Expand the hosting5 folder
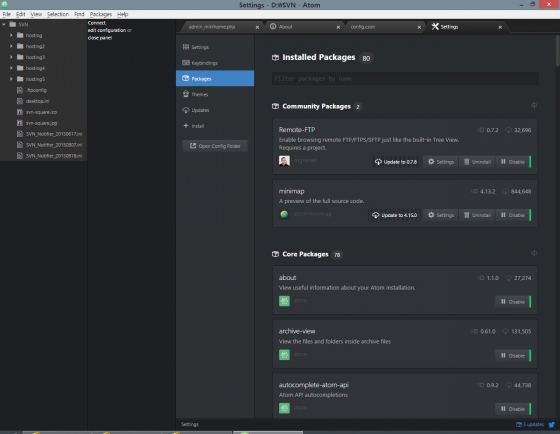 click(x=11, y=79)
